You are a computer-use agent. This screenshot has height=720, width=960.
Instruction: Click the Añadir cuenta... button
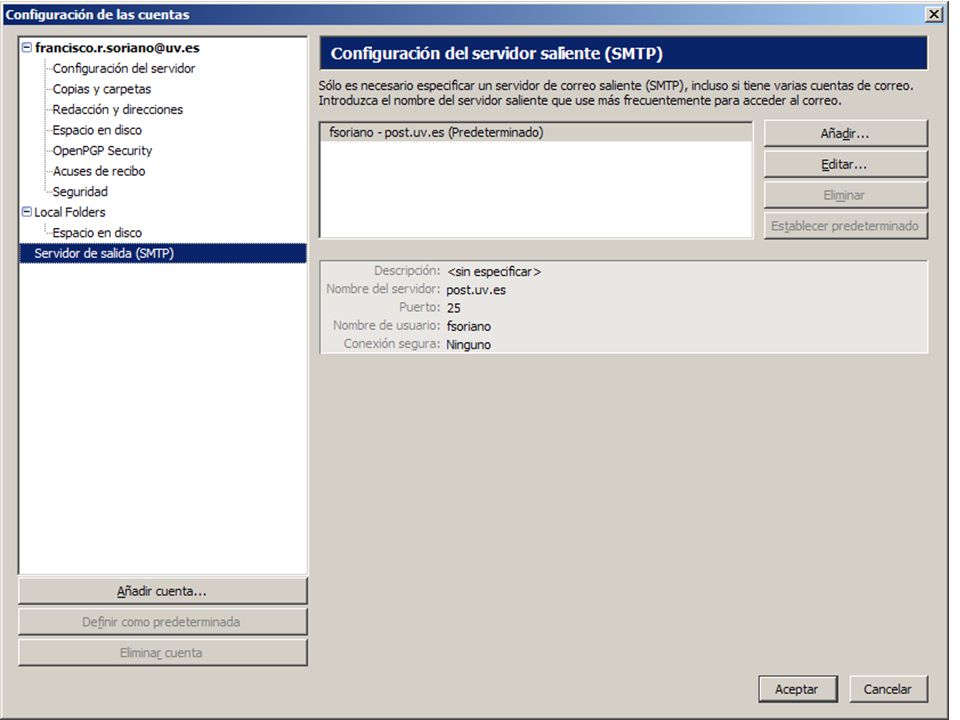point(163,591)
